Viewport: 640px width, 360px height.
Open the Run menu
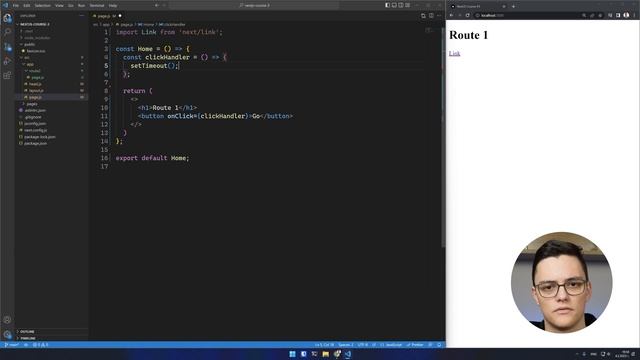pos(81,6)
